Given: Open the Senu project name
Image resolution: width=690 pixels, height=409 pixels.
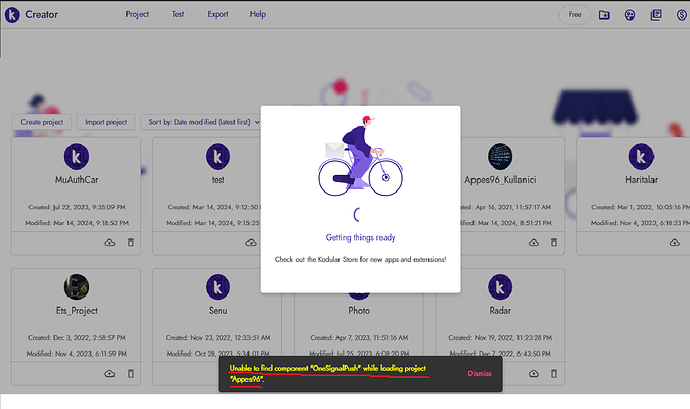Looking at the screenshot, I should click(218, 310).
